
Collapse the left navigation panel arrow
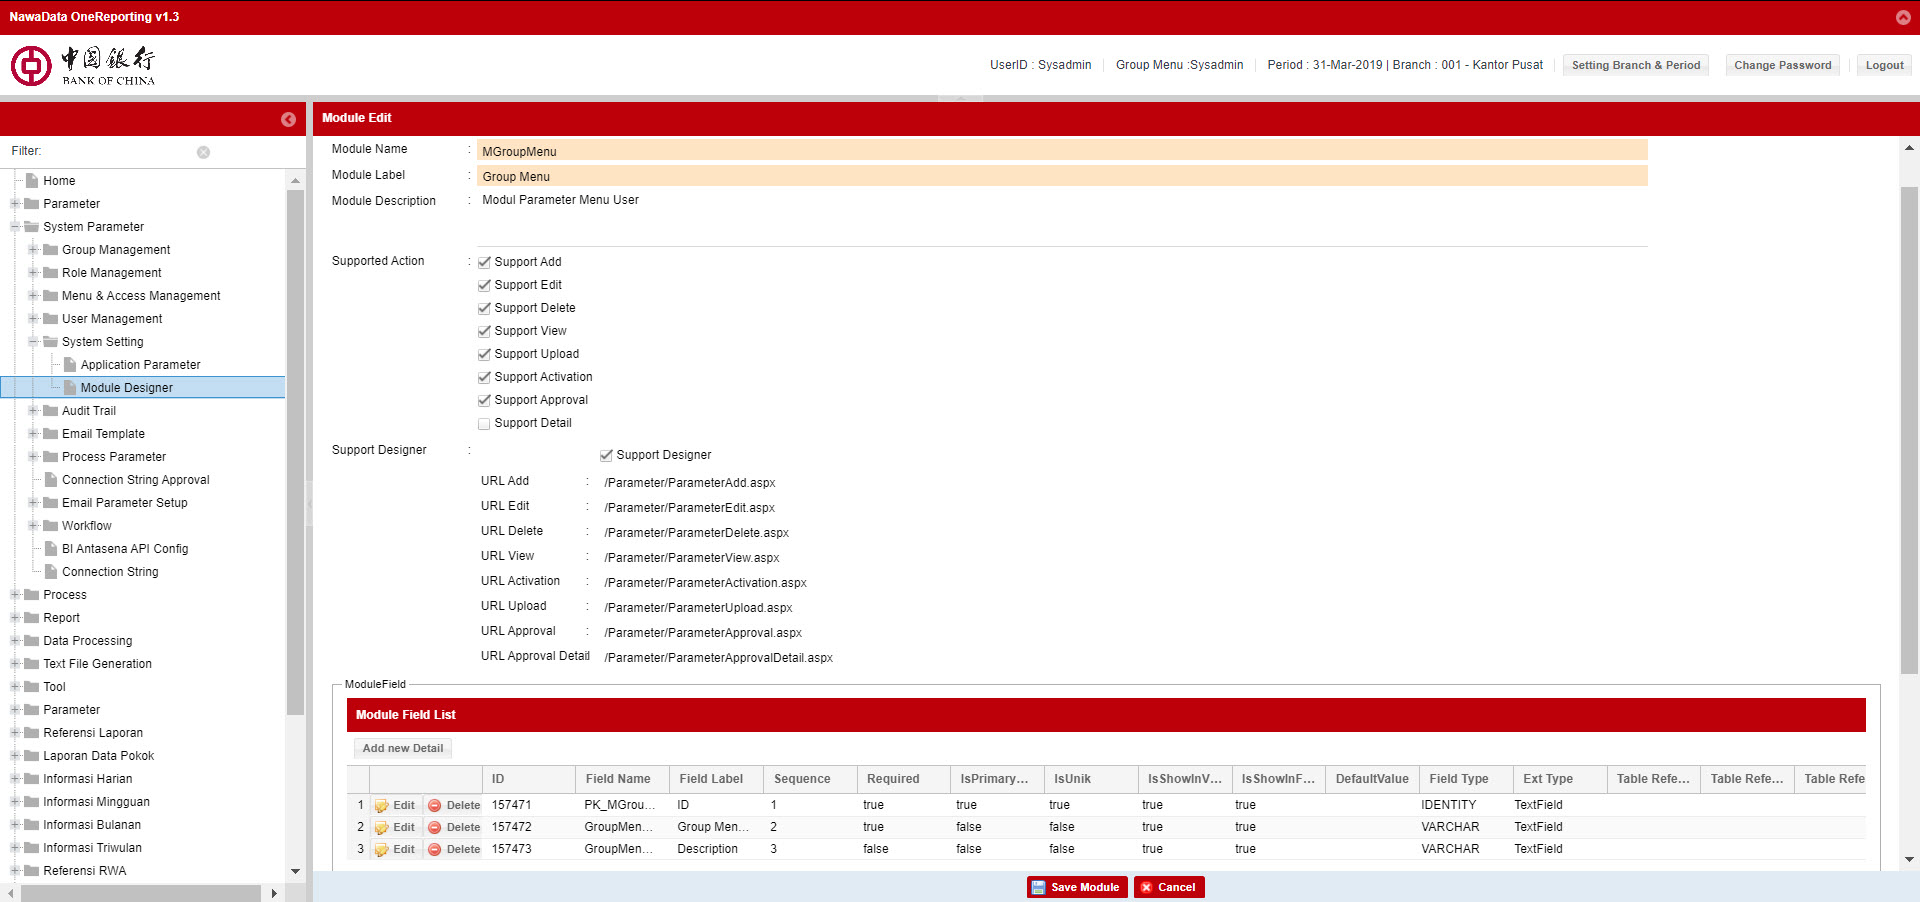pyautogui.click(x=288, y=119)
